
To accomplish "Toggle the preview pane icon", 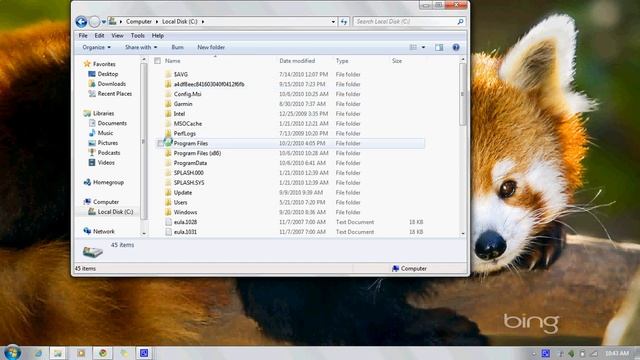I will pos(439,47).
